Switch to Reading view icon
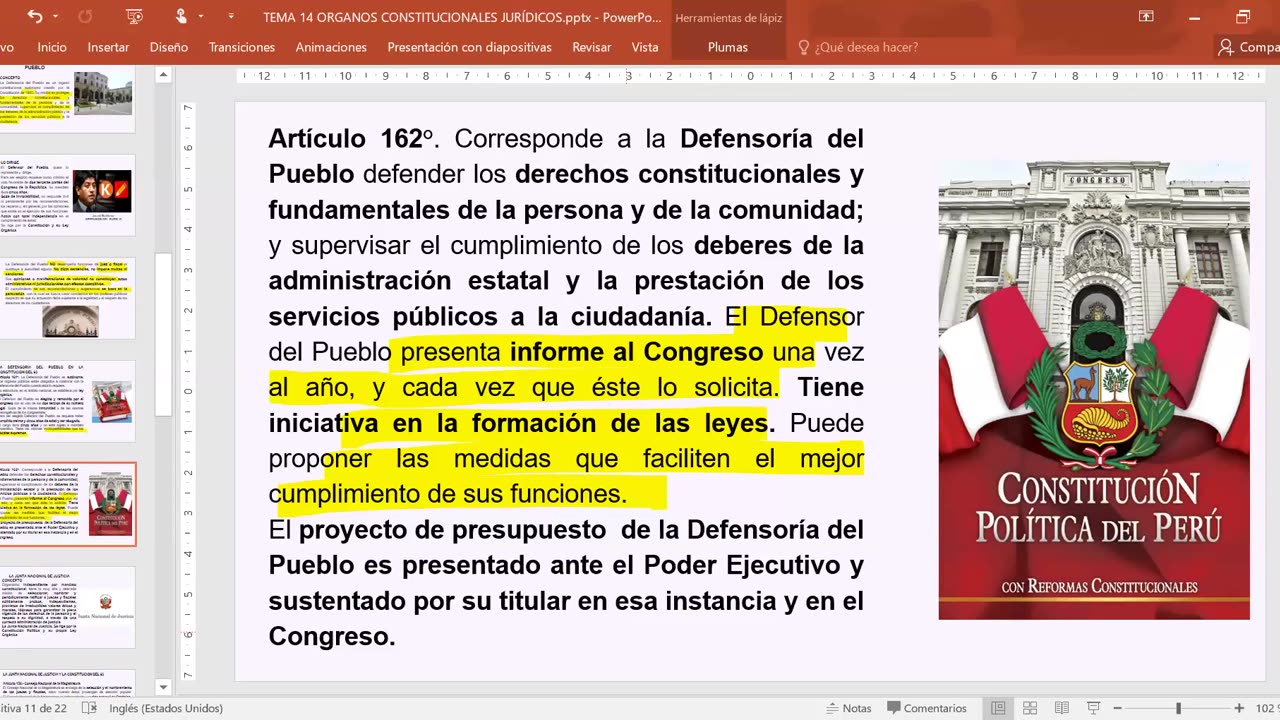Screen dimensions: 1280x720 [x=1062, y=708]
